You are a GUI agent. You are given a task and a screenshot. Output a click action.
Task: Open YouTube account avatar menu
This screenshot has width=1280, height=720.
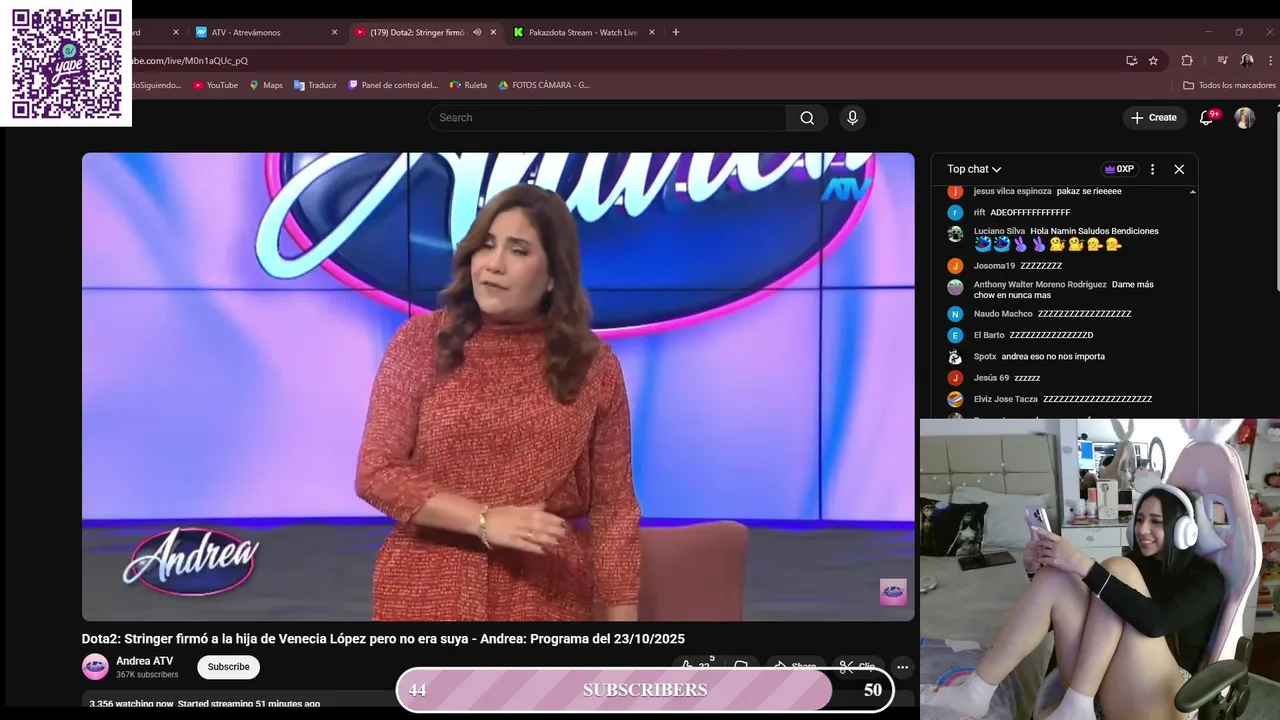tap(1244, 118)
